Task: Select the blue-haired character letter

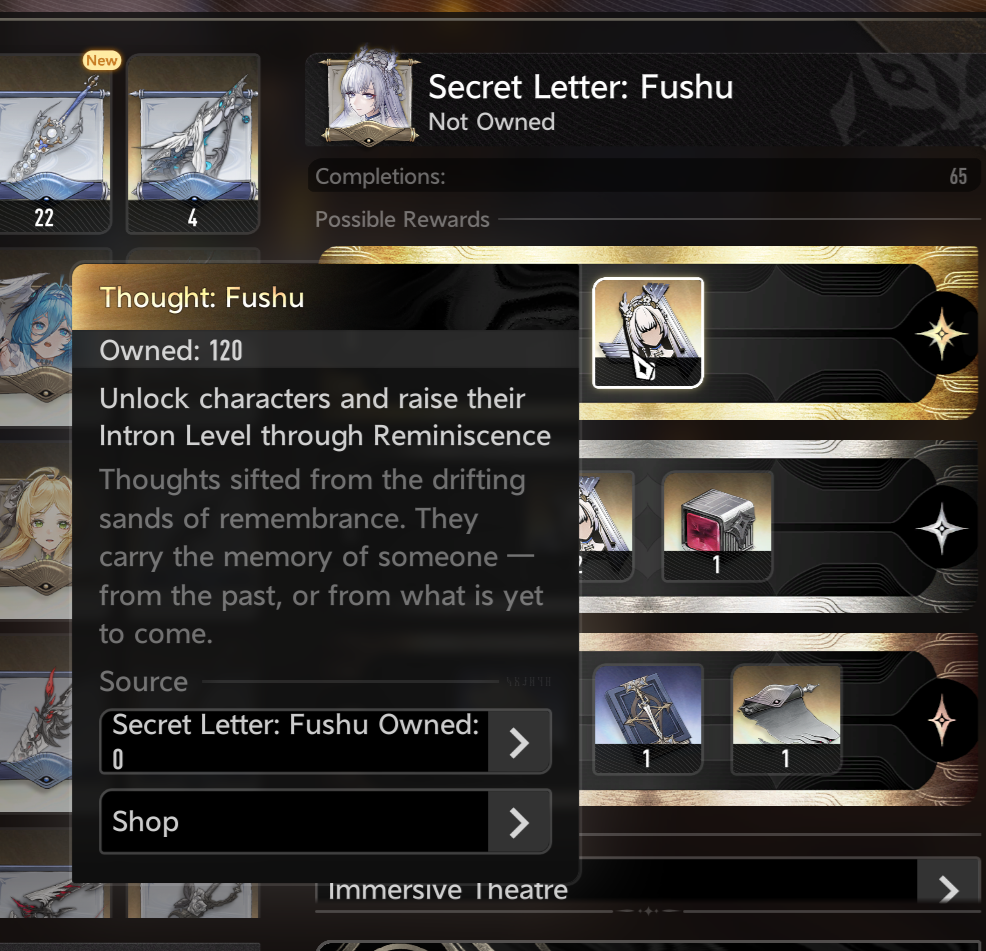Action: pyautogui.click(x=36, y=336)
